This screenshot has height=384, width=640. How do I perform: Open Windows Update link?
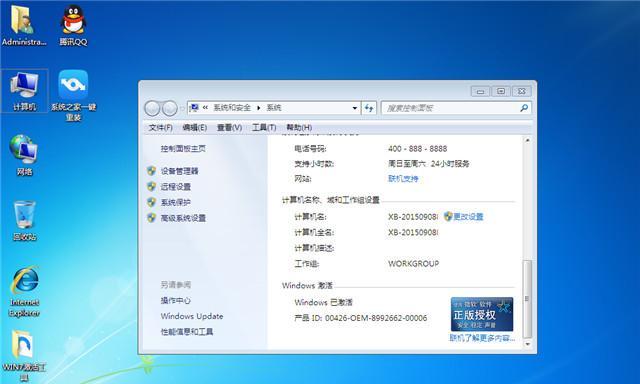(192, 316)
